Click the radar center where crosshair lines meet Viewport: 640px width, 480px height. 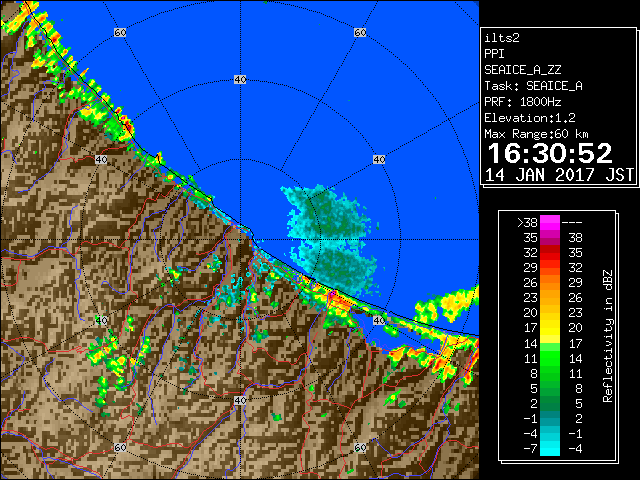(240, 240)
